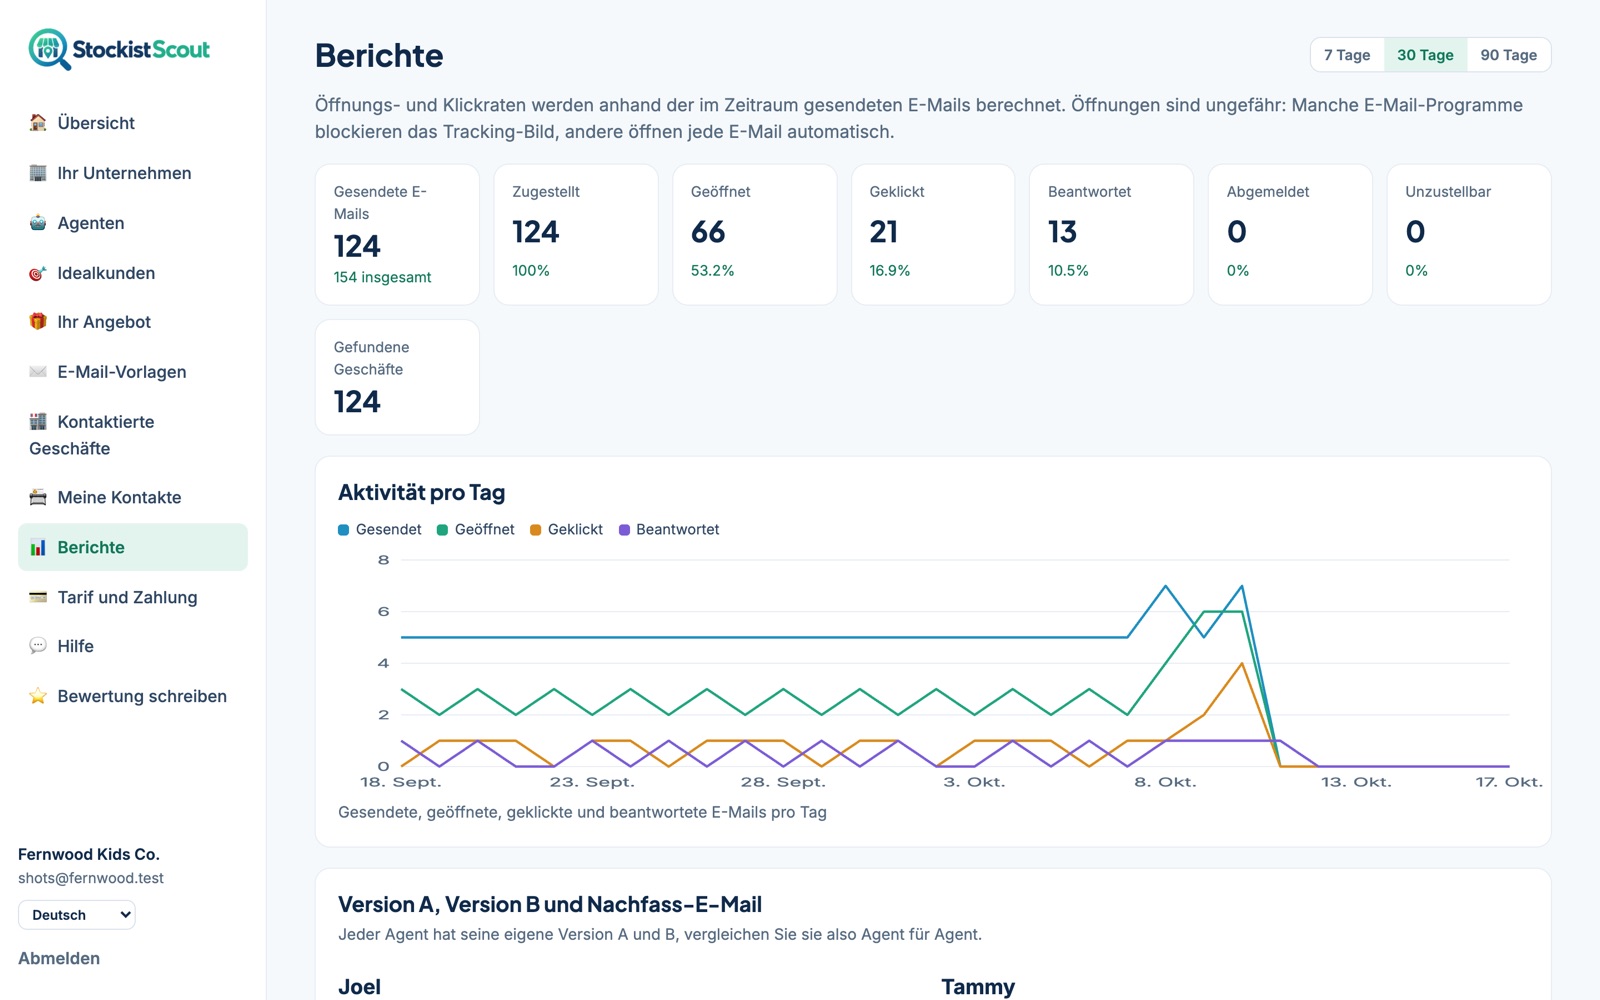The height and width of the screenshot is (1000, 1600).
Task: Toggle the Geklickt series in chart legend
Action: [567, 530]
